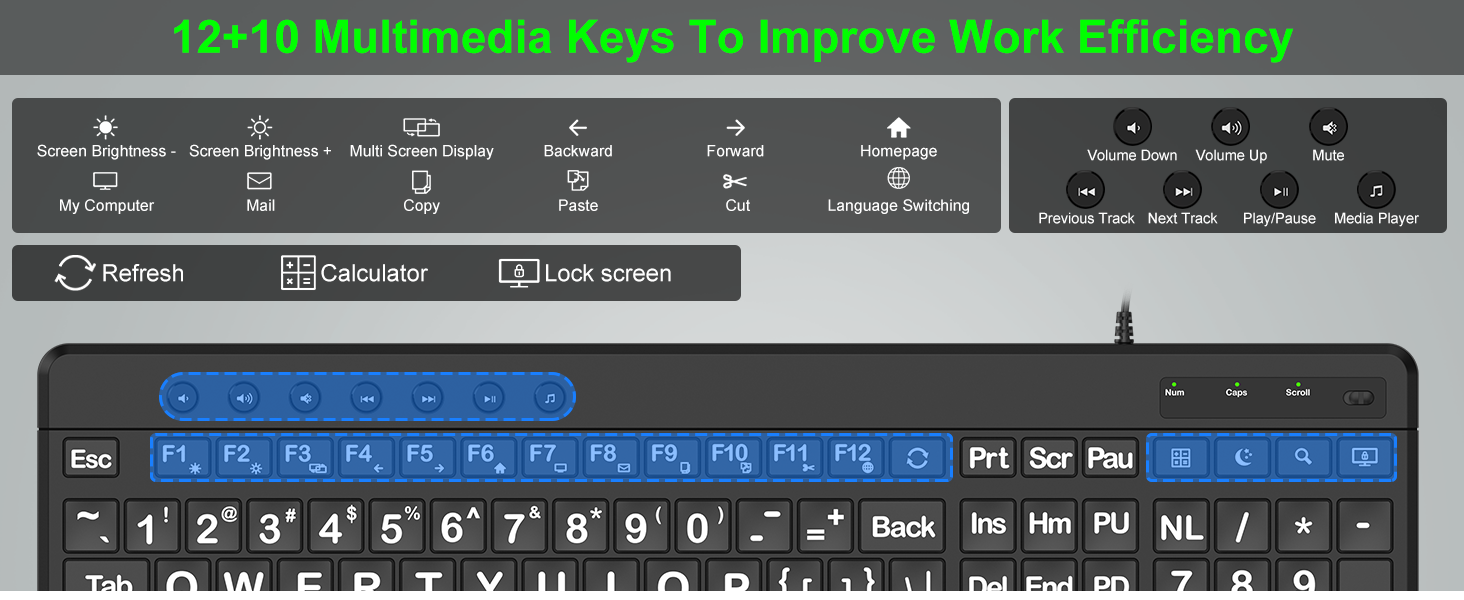The height and width of the screenshot is (600, 1464).
Task: Click the Backward arrow icon in legend
Action: [x=578, y=128]
